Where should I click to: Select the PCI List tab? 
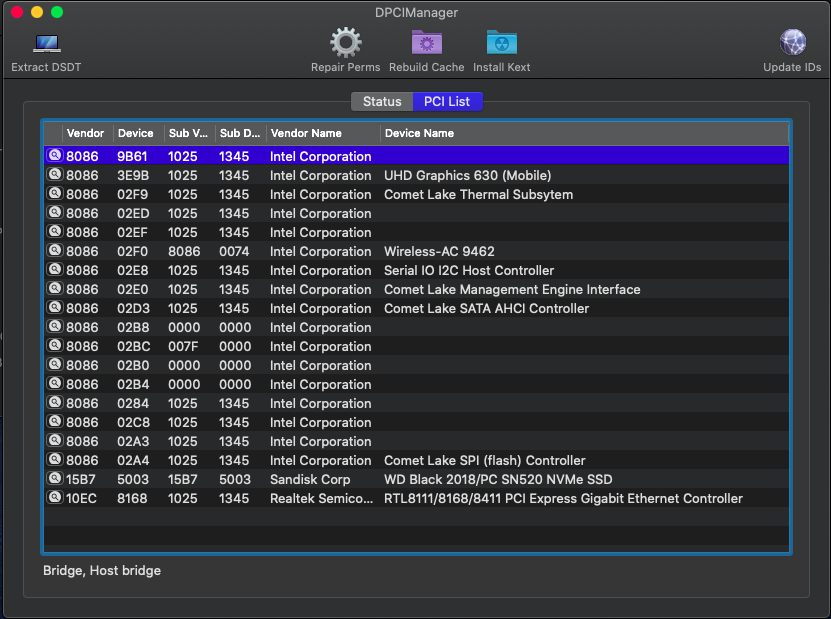click(x=447, y=101)
